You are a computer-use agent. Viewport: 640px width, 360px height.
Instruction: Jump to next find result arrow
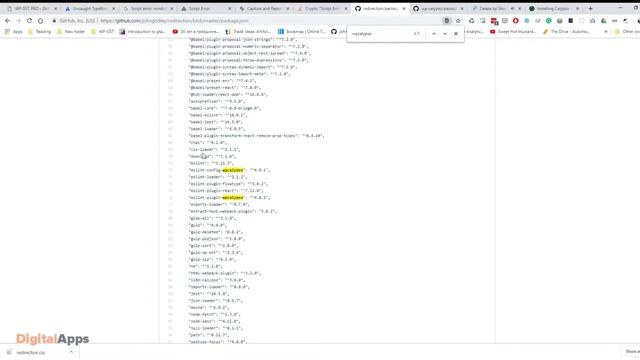tap(445, 34)
